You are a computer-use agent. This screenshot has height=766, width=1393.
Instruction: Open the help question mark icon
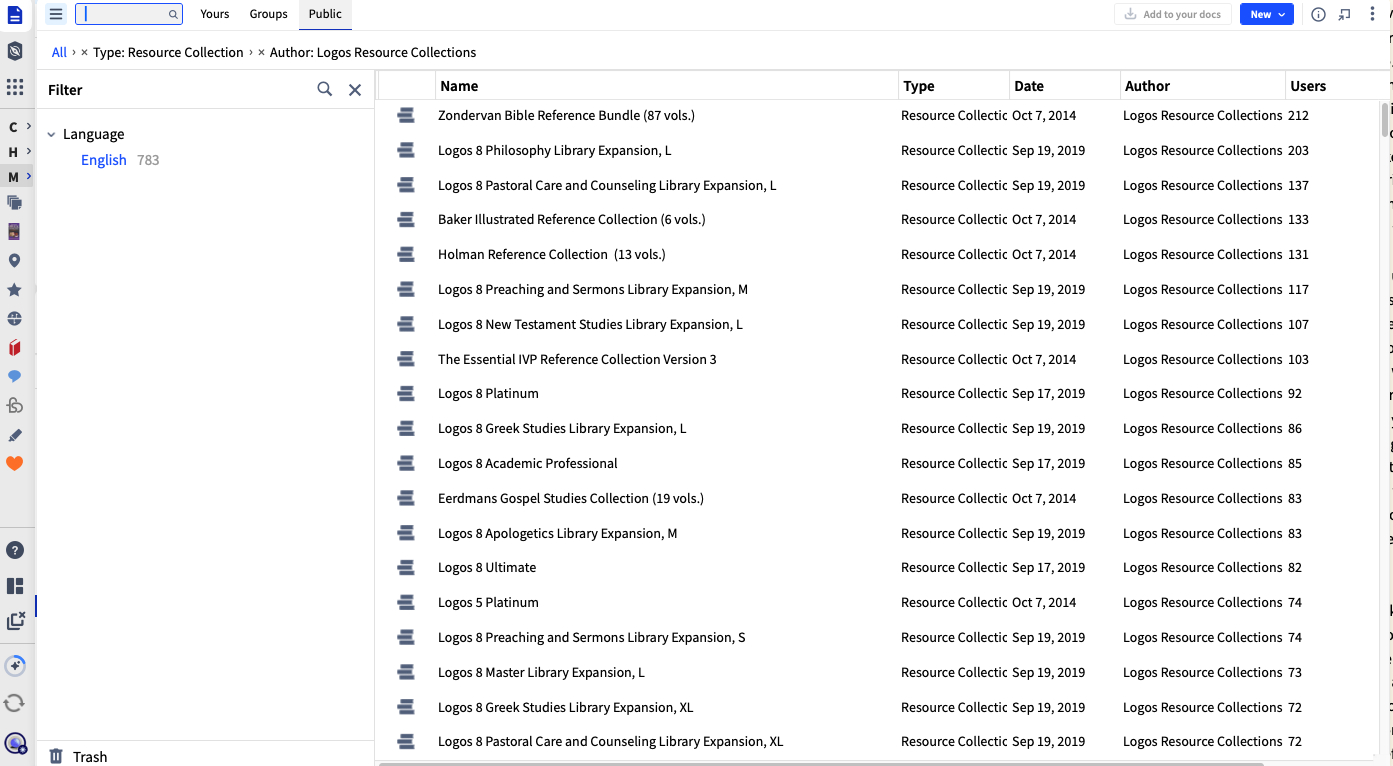click(15, 550)
